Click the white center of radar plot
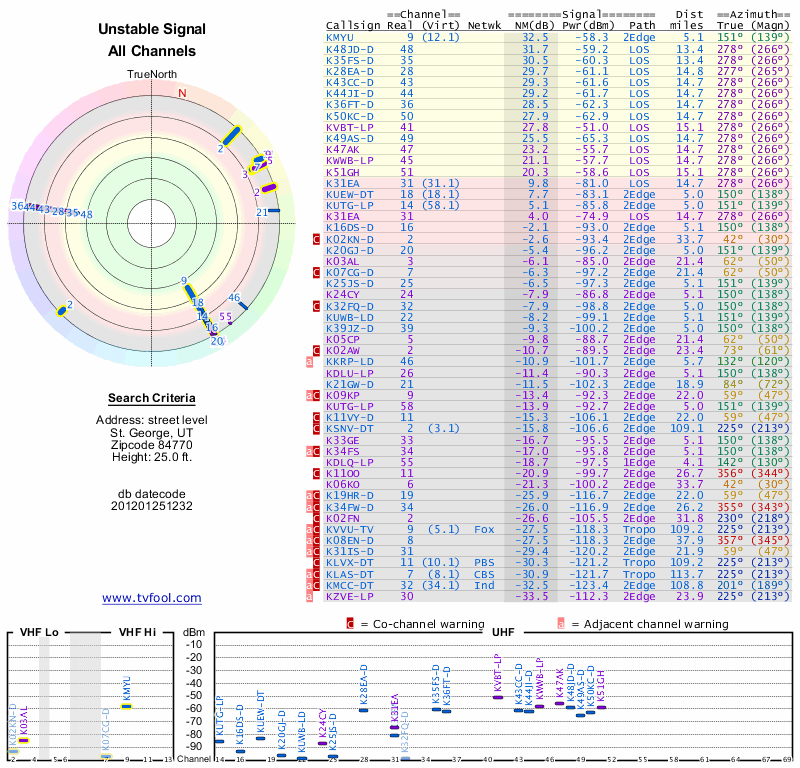Screen dimensions: 800x768 click(152, 220)
